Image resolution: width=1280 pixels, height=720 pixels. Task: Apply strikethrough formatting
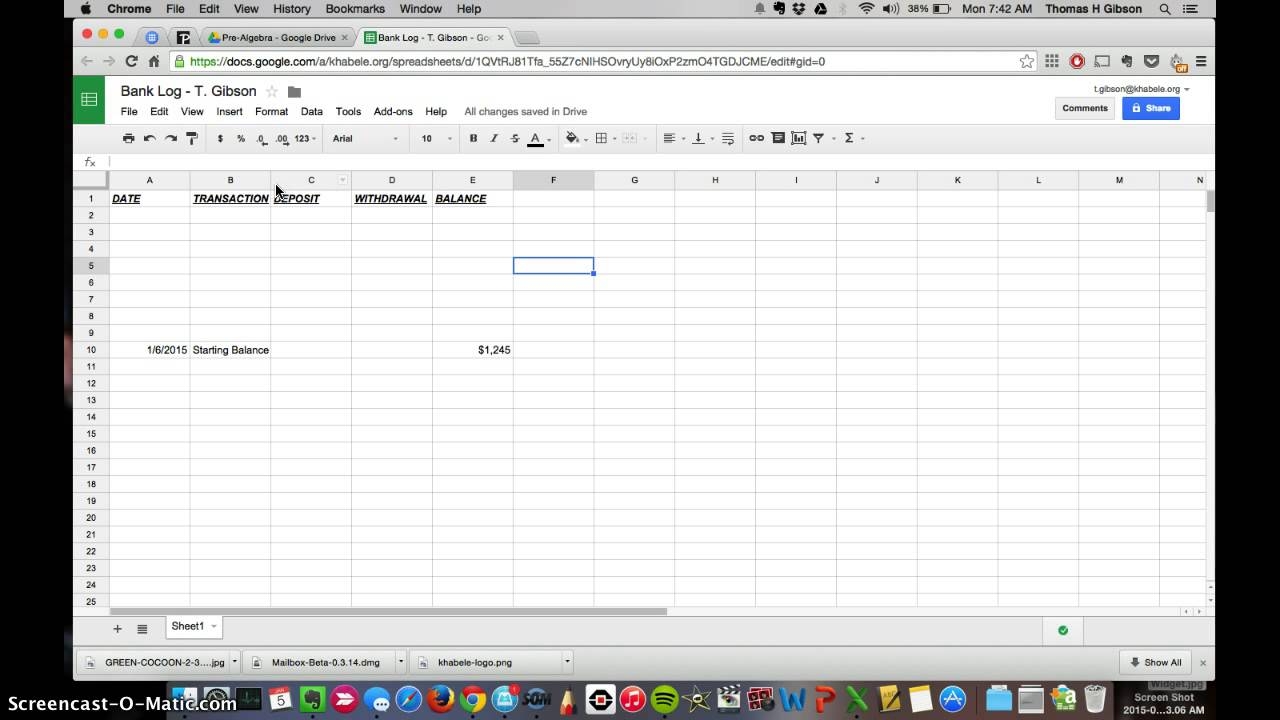tap(515, 138)
